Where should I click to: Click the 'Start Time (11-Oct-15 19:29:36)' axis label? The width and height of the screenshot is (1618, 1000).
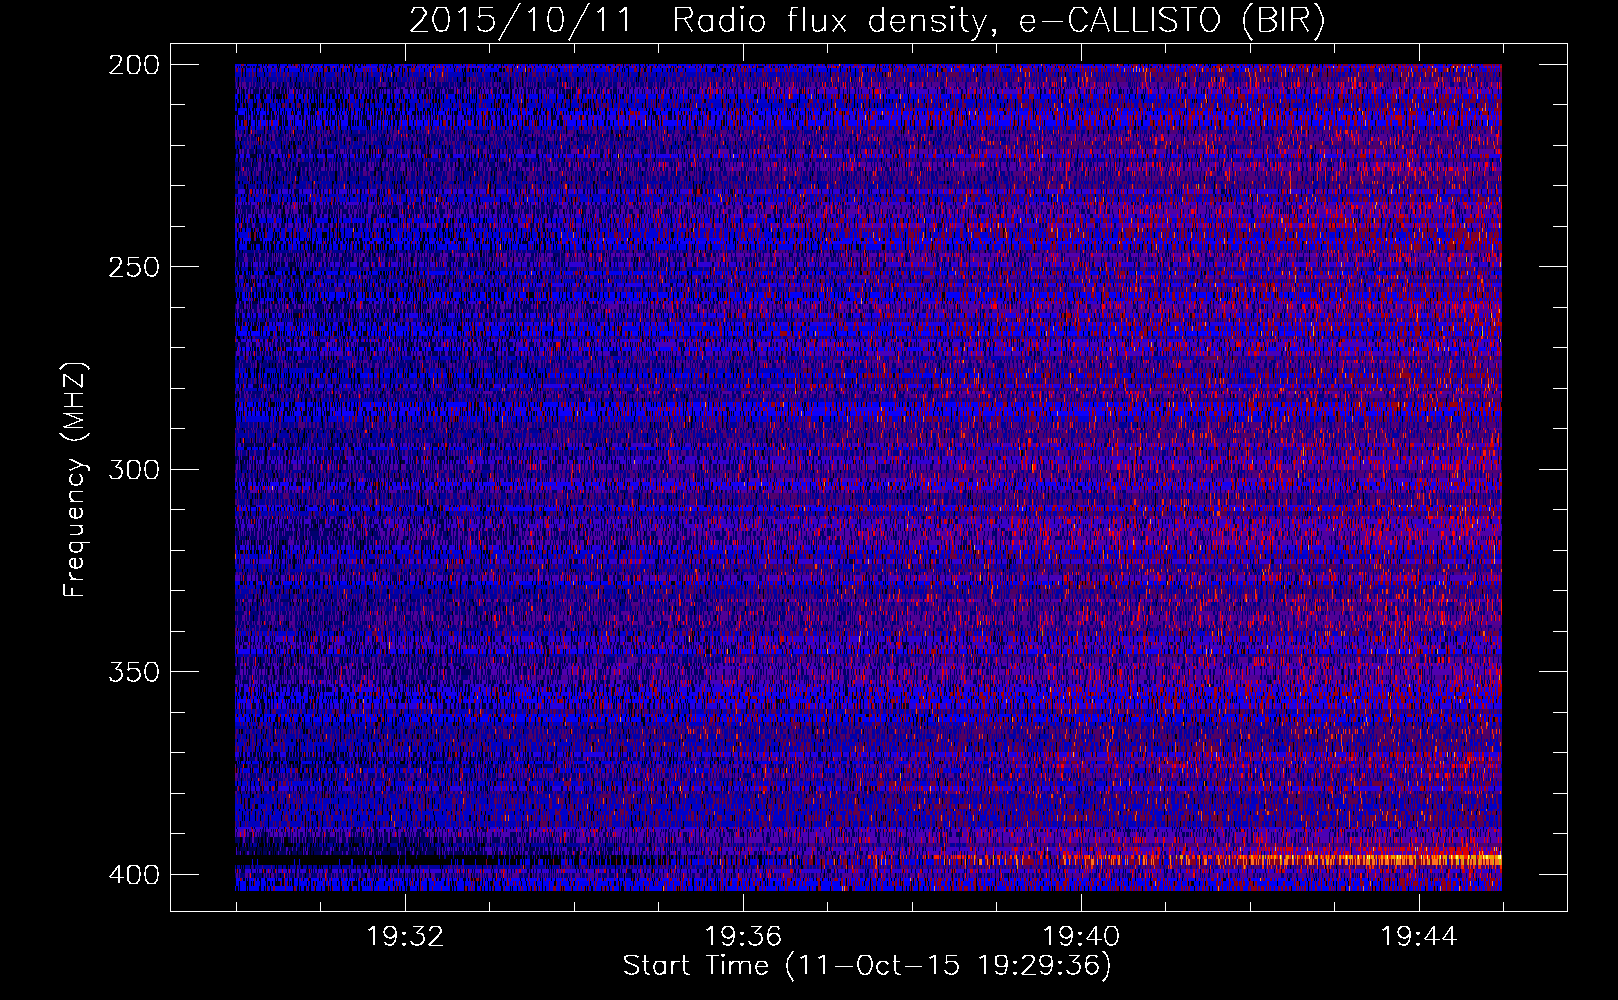point(867,966)
